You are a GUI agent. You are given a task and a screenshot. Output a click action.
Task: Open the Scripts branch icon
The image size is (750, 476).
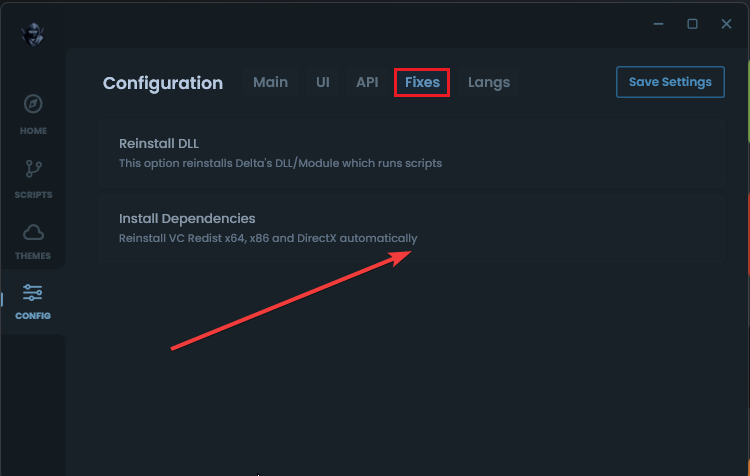[x=33, y=169]
